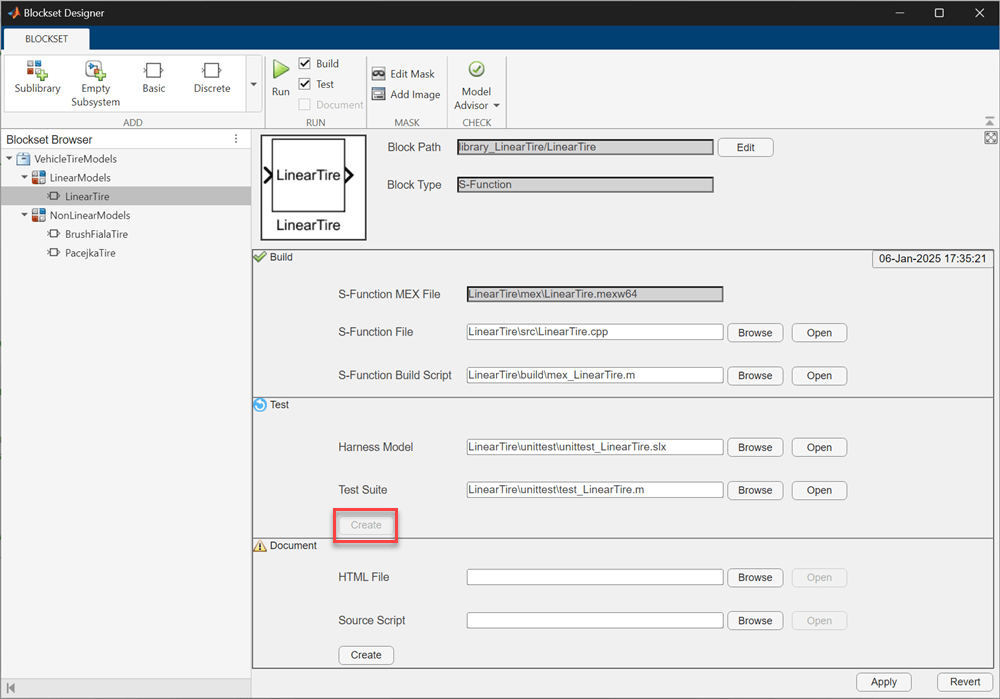Open the Blockset Browser options menu
1000x699 pixels.
coord(236,139)
